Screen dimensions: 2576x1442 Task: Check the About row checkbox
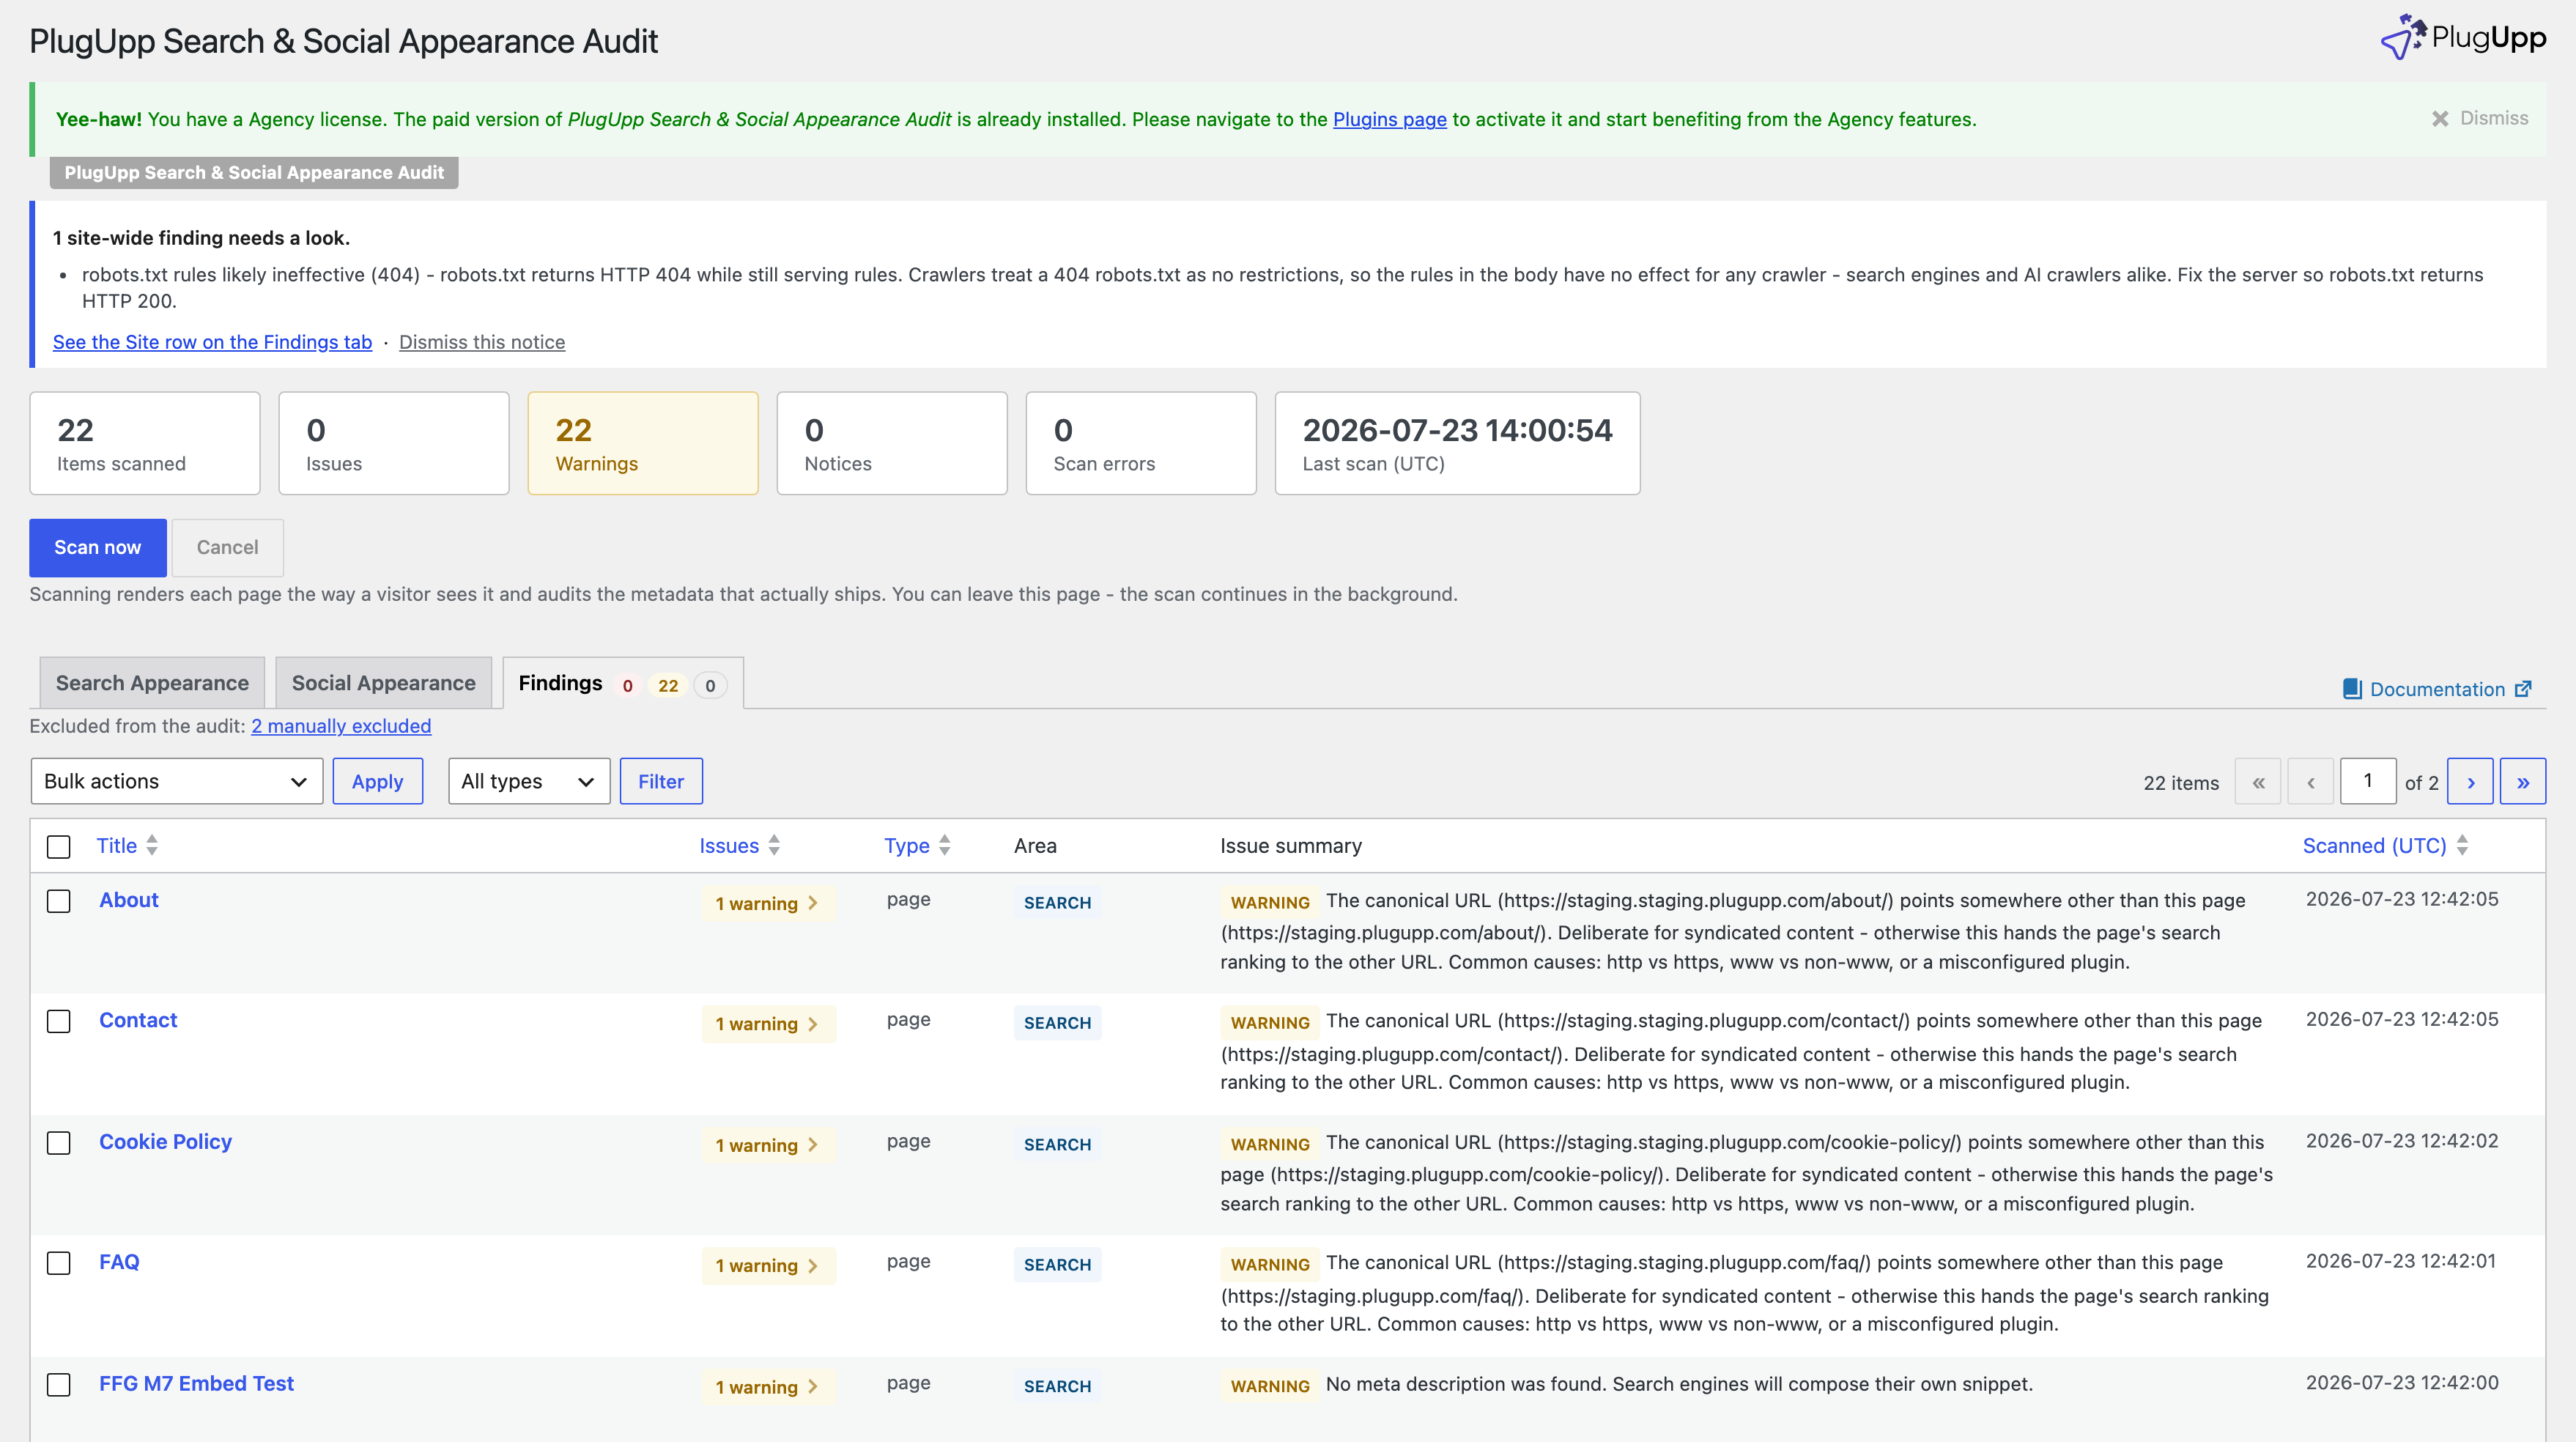59,901
